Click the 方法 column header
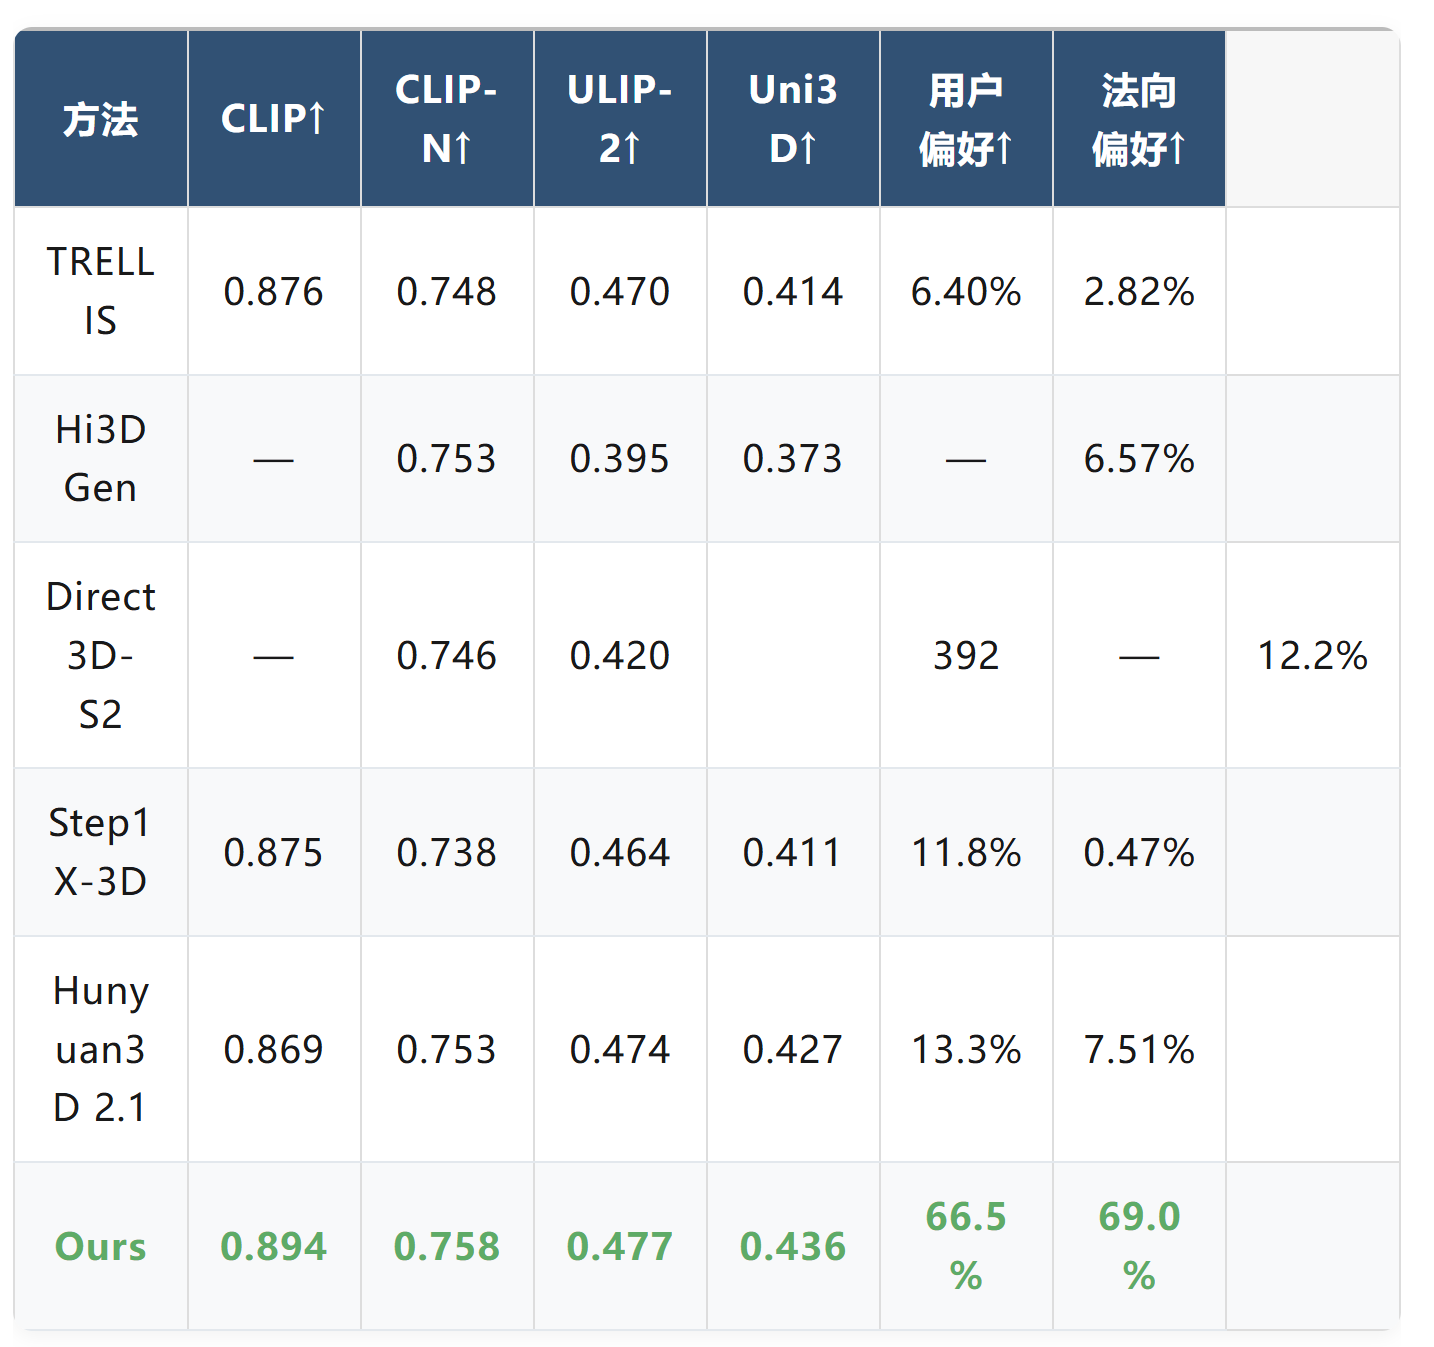The height and width of the screenshot is (1347, 1434). coord(101,119)
